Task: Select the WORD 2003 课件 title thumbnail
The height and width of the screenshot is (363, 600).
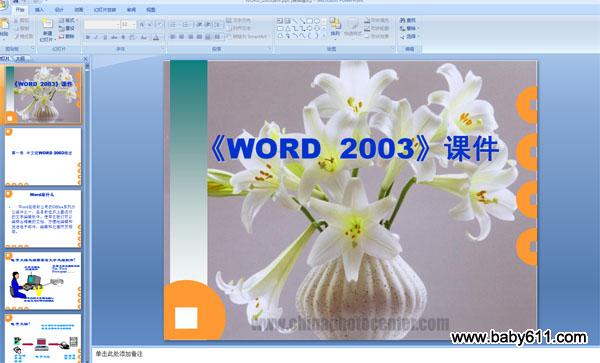Action: click(x=43, y=94)
